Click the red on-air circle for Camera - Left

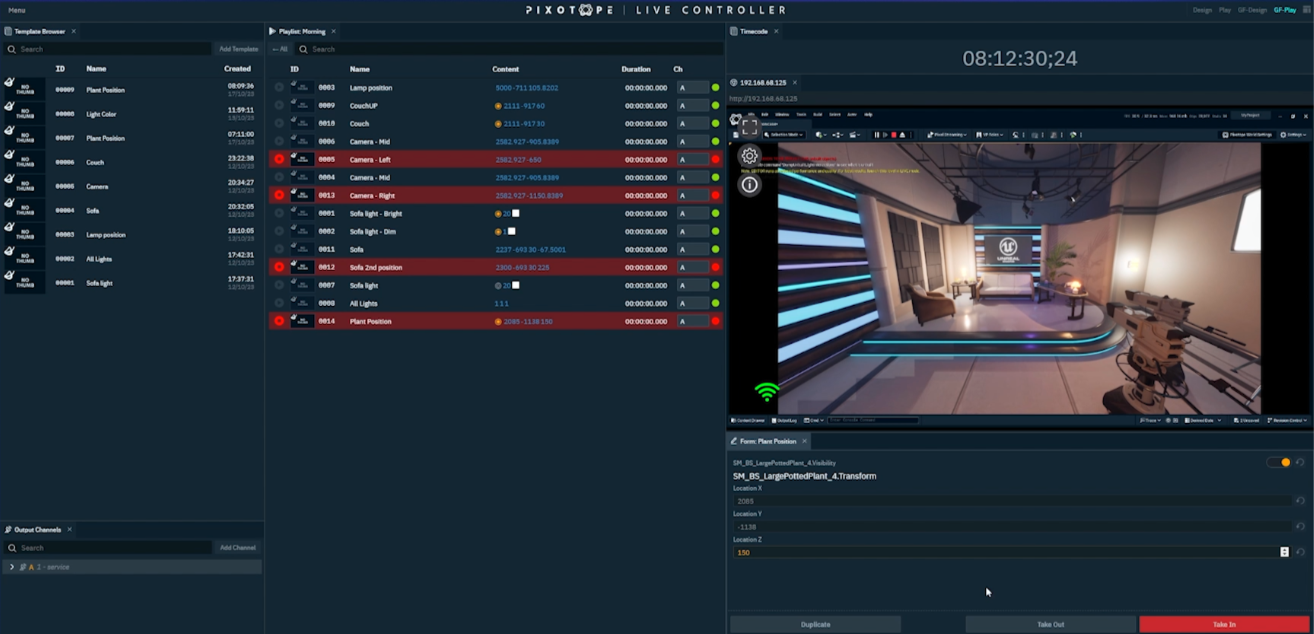click(279, 160)
